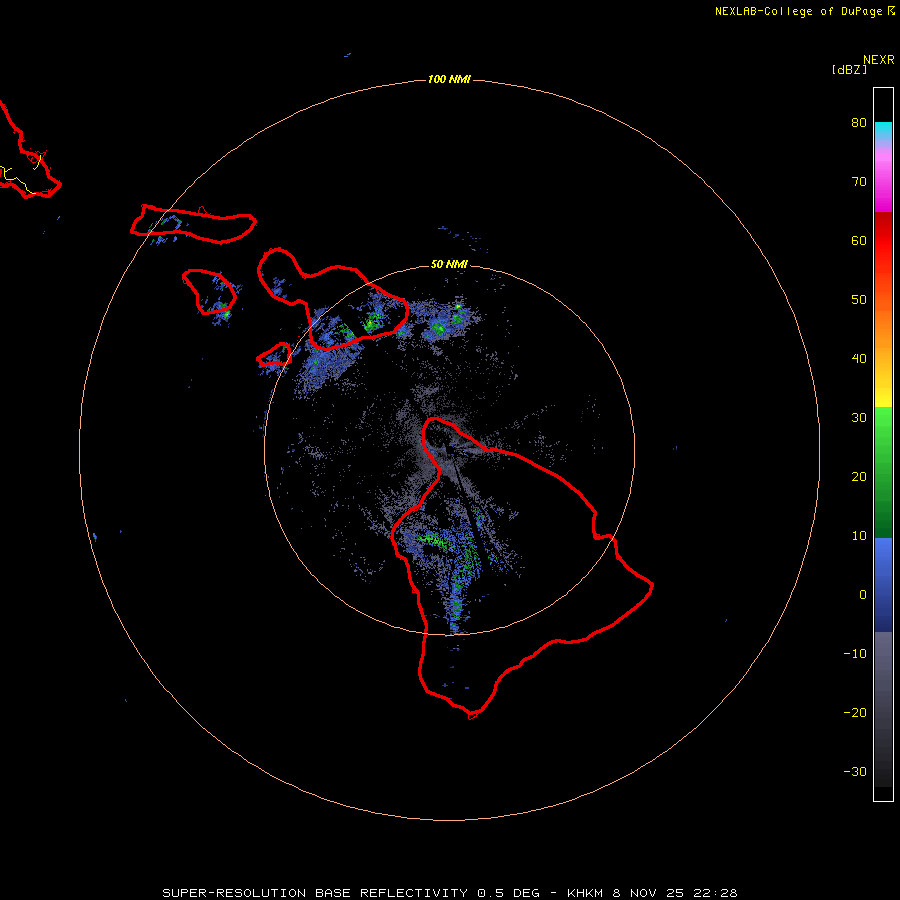900x900 pixels.
Task: Click the 30 value on the dBZ scale
Action: (859, 418)
